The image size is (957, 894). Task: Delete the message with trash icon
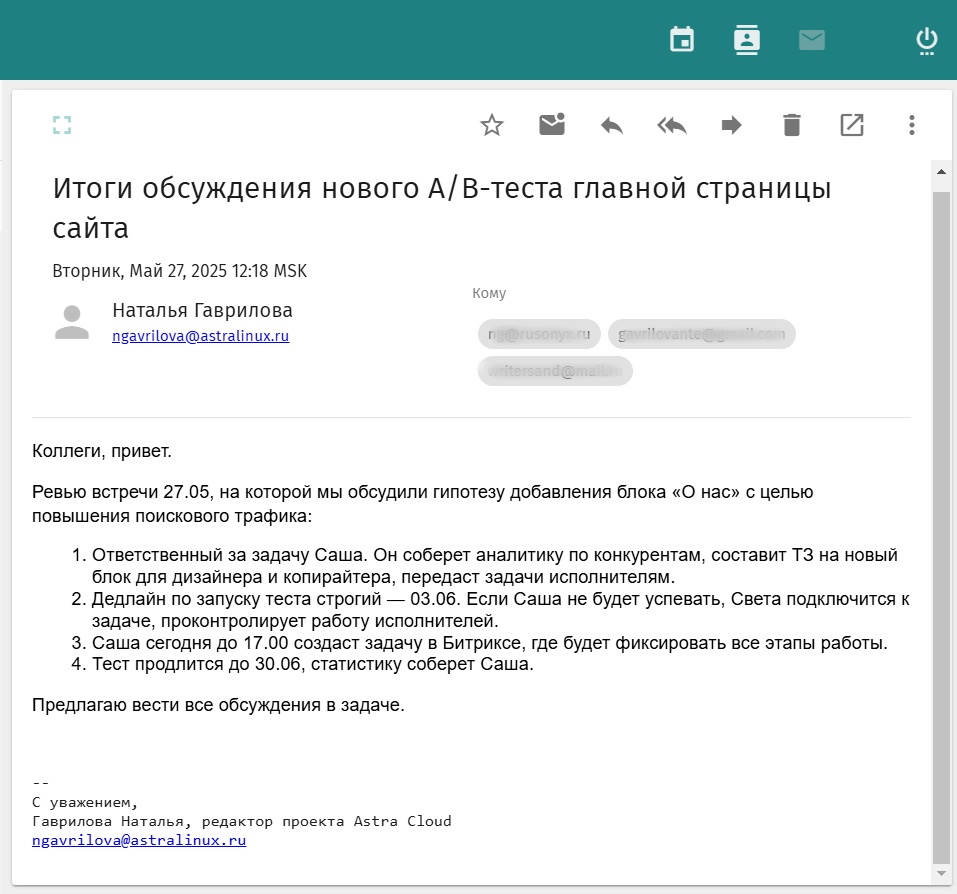tap(792, 125)
